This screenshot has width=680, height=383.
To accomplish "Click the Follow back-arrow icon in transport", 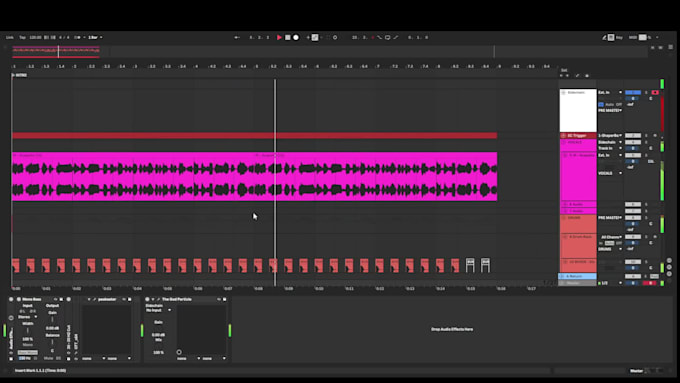I will point(237,37).
